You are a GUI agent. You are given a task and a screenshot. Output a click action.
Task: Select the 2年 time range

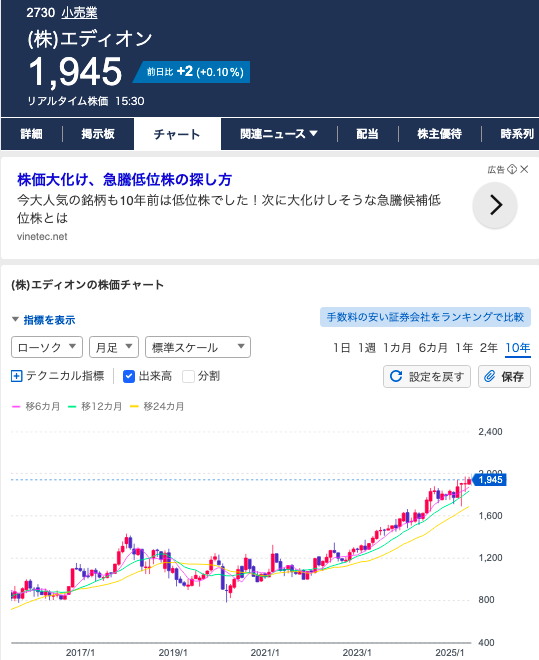point(489,348)
